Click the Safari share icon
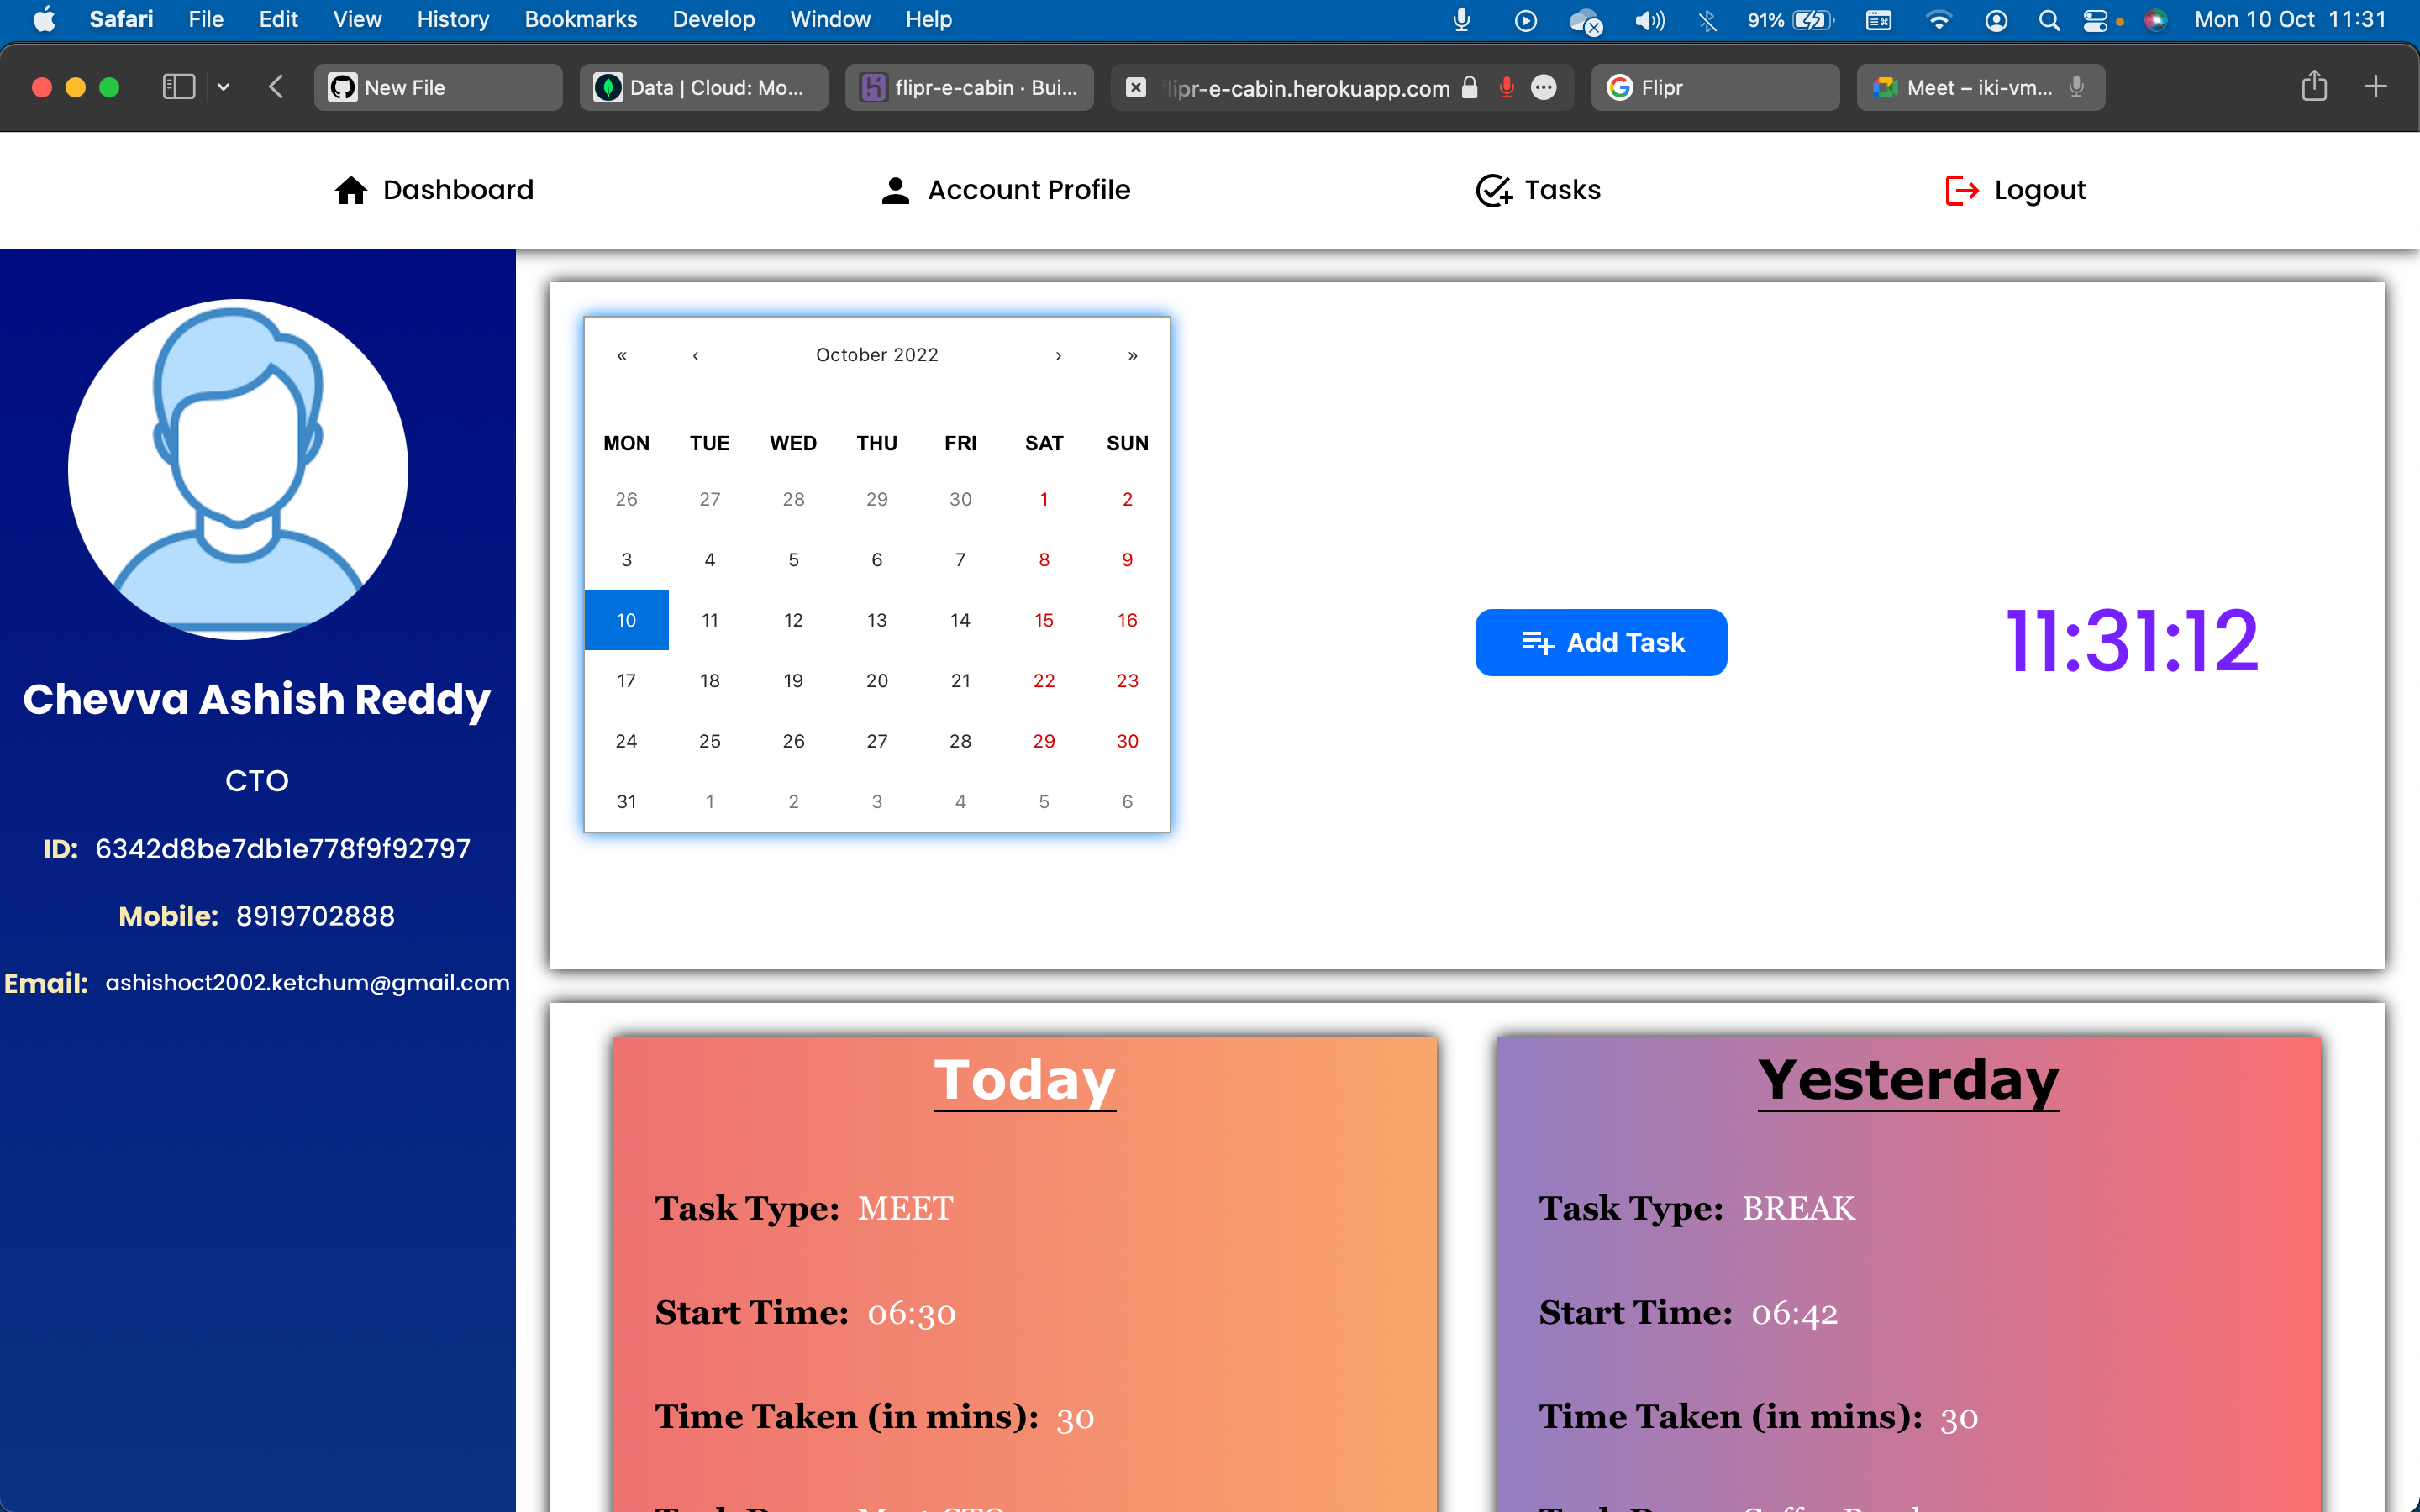This screenshot has width=2420, height=1512. (x=2313, y=87)
